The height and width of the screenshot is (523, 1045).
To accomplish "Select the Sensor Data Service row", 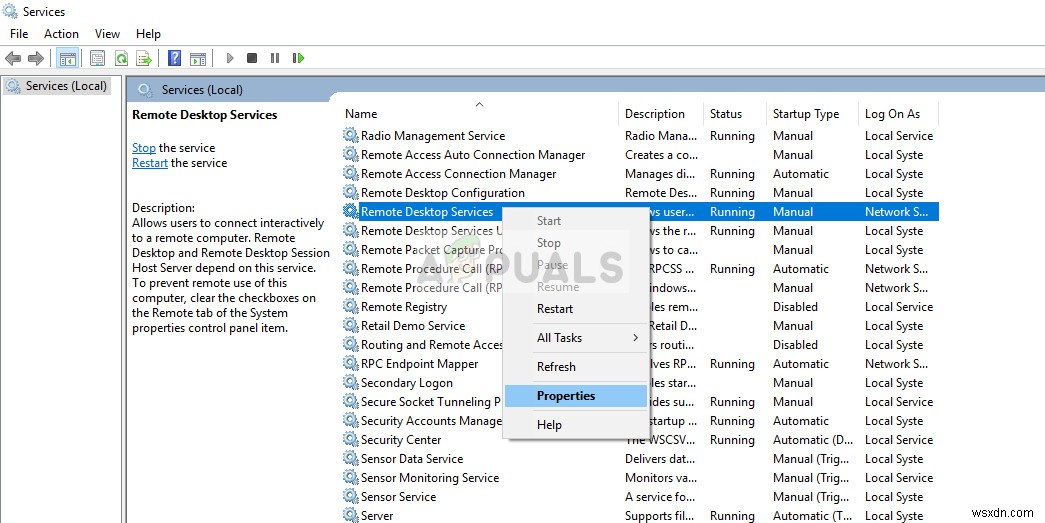I will click(640, 459).
